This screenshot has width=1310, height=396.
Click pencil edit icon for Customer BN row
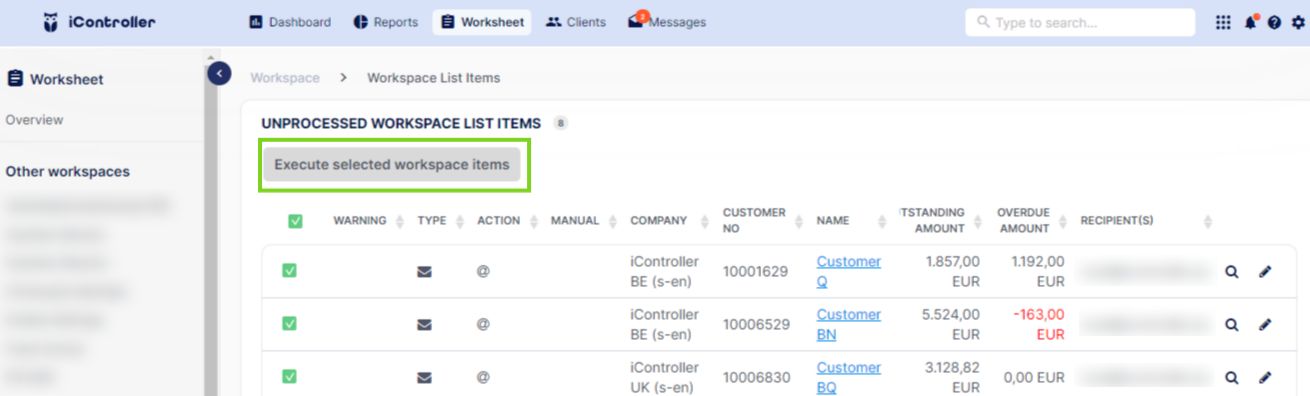click(x=1265, y=324)
